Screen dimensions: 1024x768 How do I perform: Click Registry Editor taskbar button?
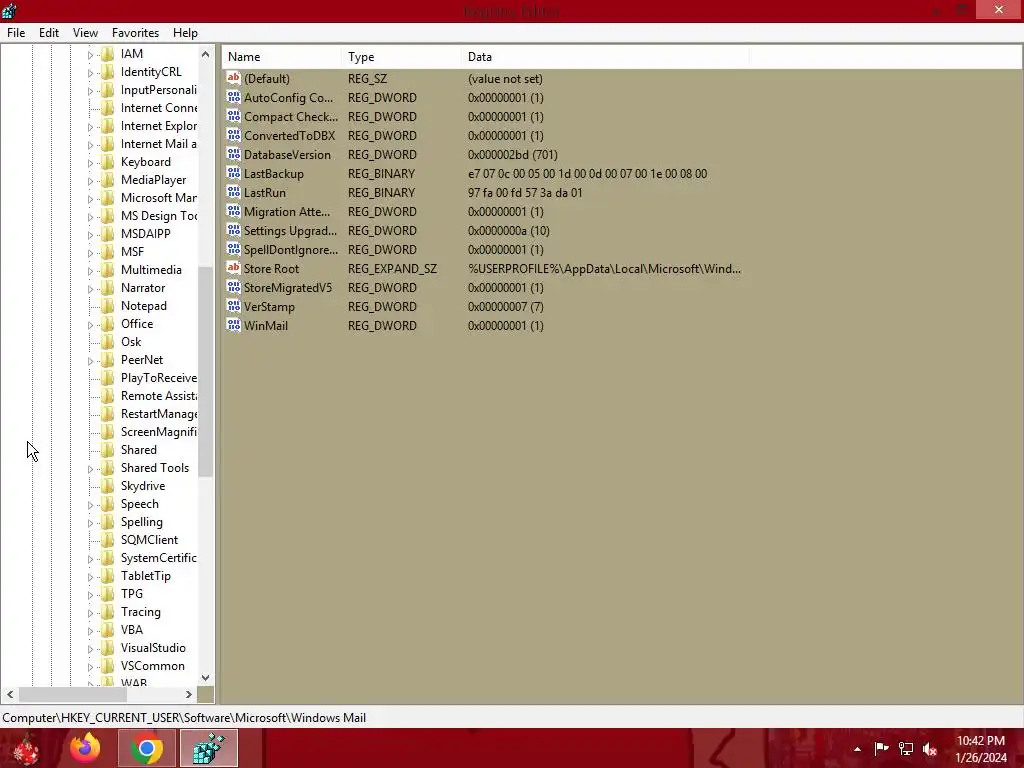209,748
